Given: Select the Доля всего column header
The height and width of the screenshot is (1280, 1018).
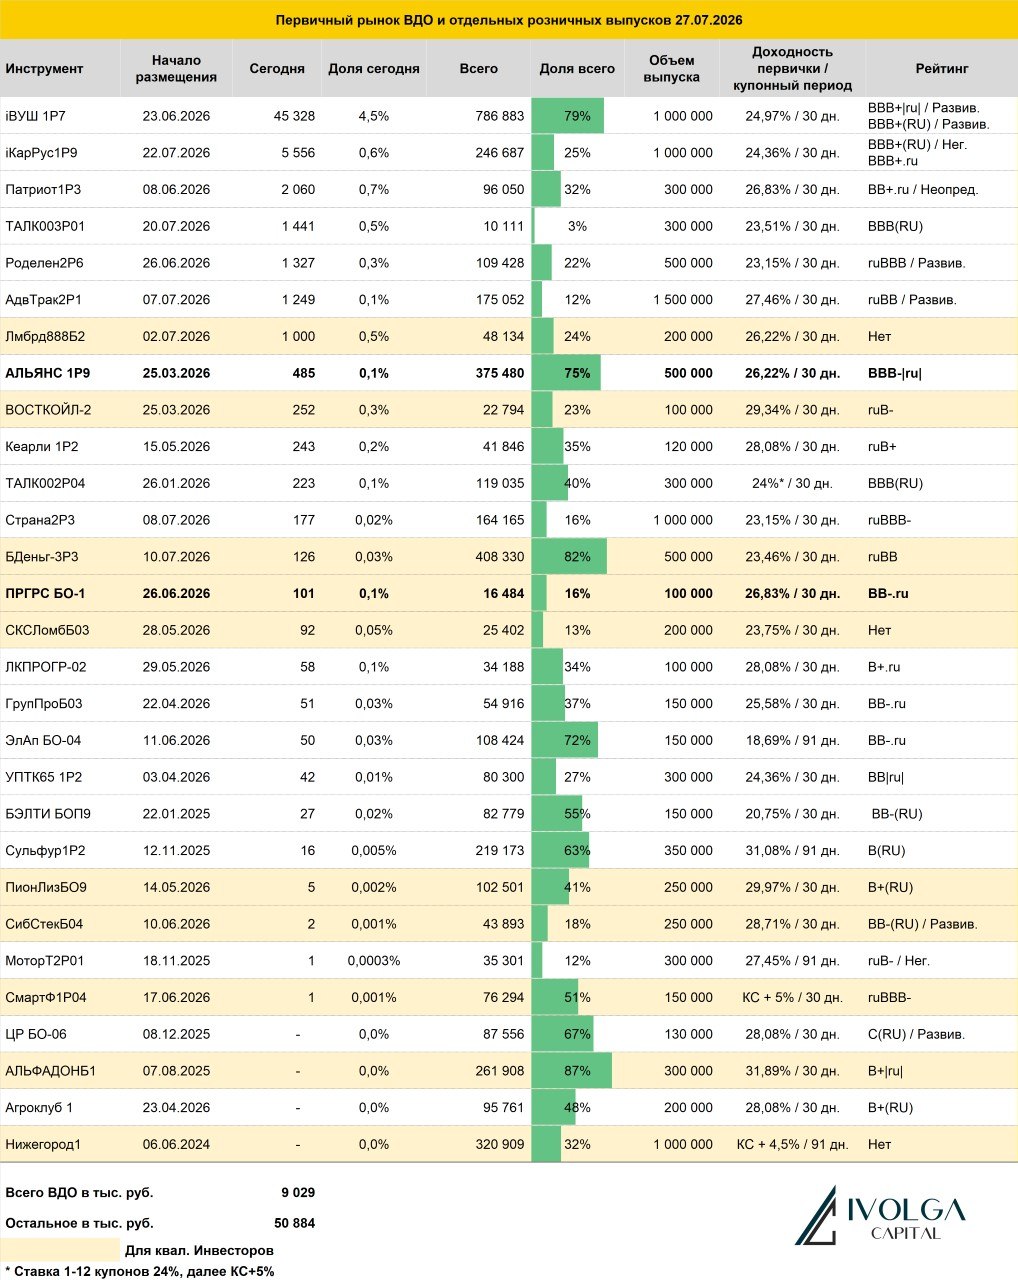Looking at the screenshot, I should pyautogui.click(x=577, y=69).
